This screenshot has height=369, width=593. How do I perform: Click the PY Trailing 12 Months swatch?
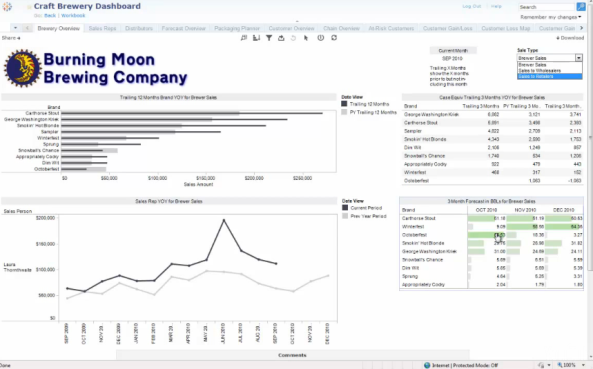pyautogui.click(x=344, y=112)
